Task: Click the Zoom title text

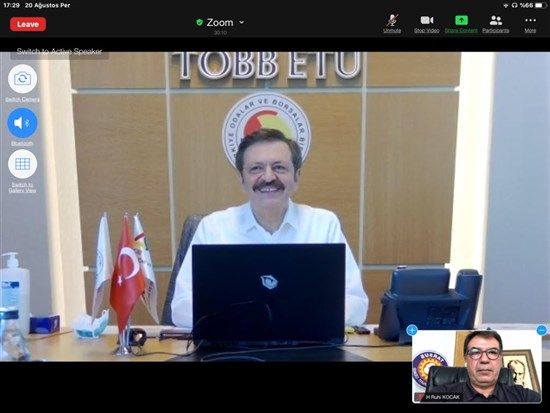Action: (x=220, y=22)
